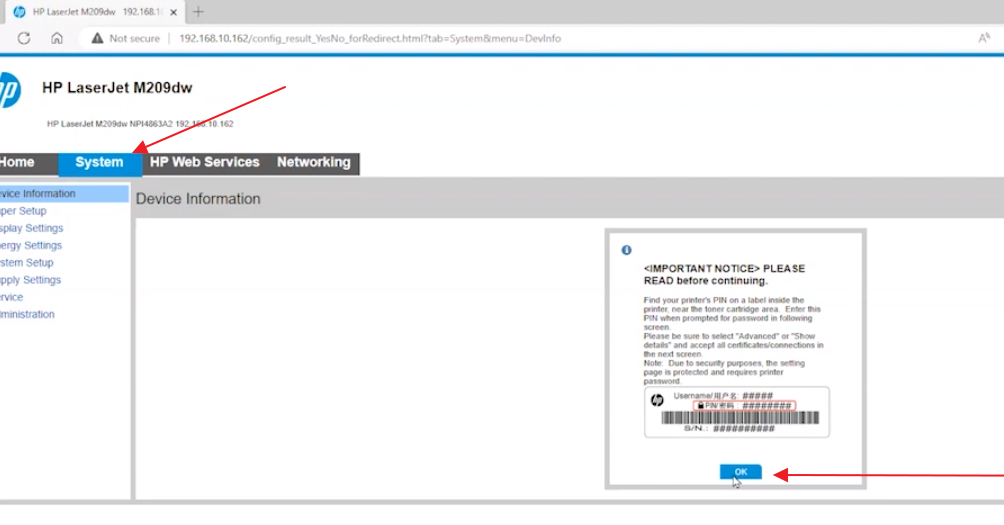Open the System tab

point(99,163)
